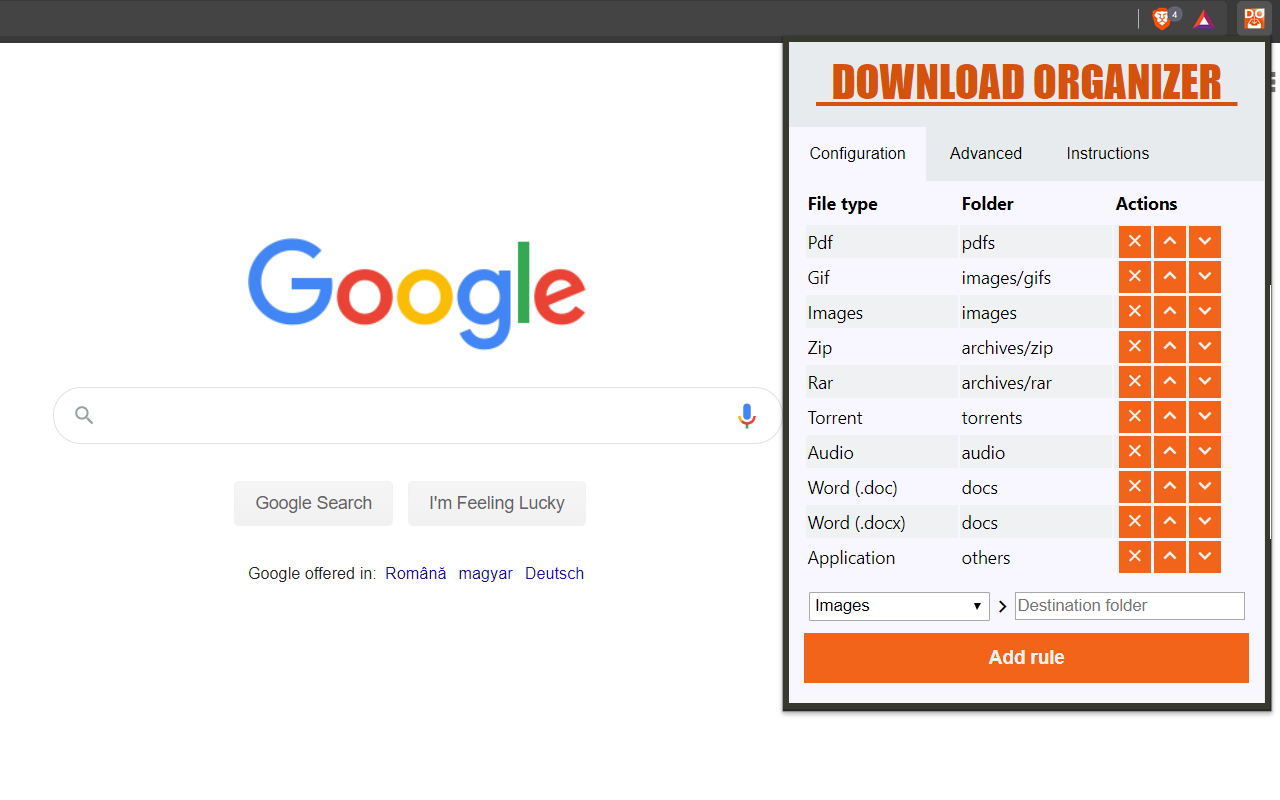Viewport: 1280px width, 800px height.
Task: Select the archives/zip folder cell
Action: point(1036,347)
